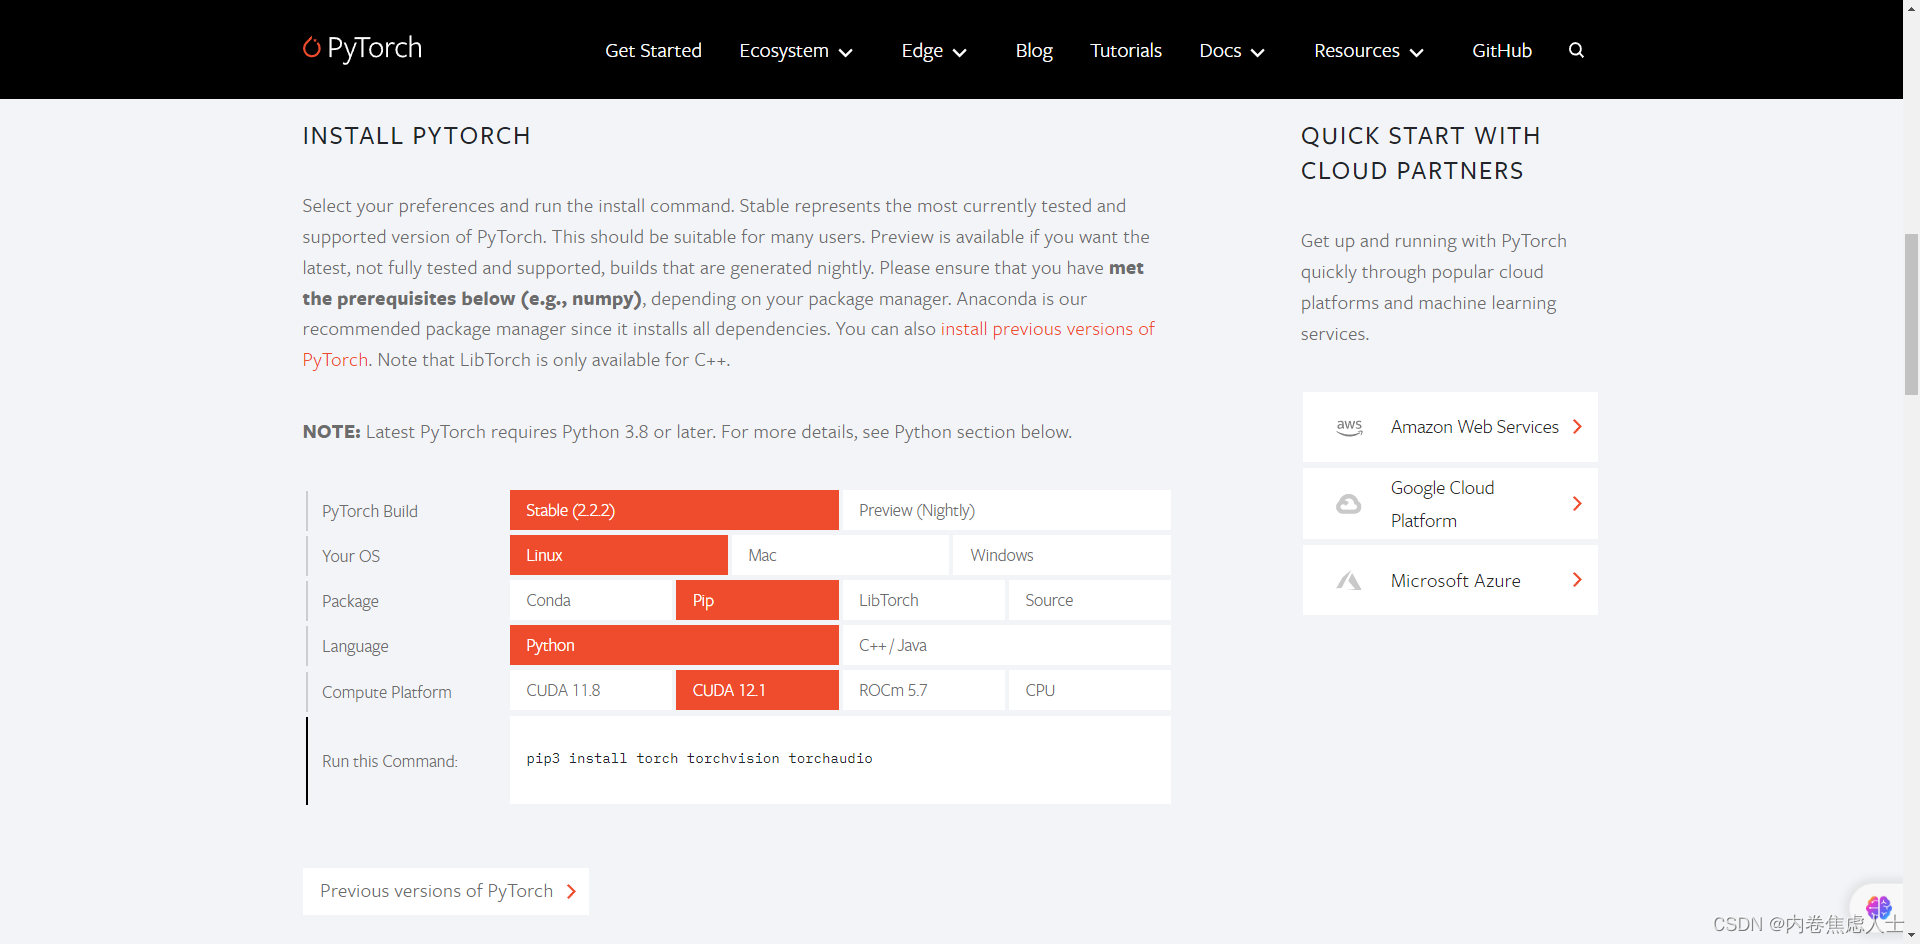Click the scrollbar down arrow
The width and height of the screenshot is (1920, 944).
1911,935
